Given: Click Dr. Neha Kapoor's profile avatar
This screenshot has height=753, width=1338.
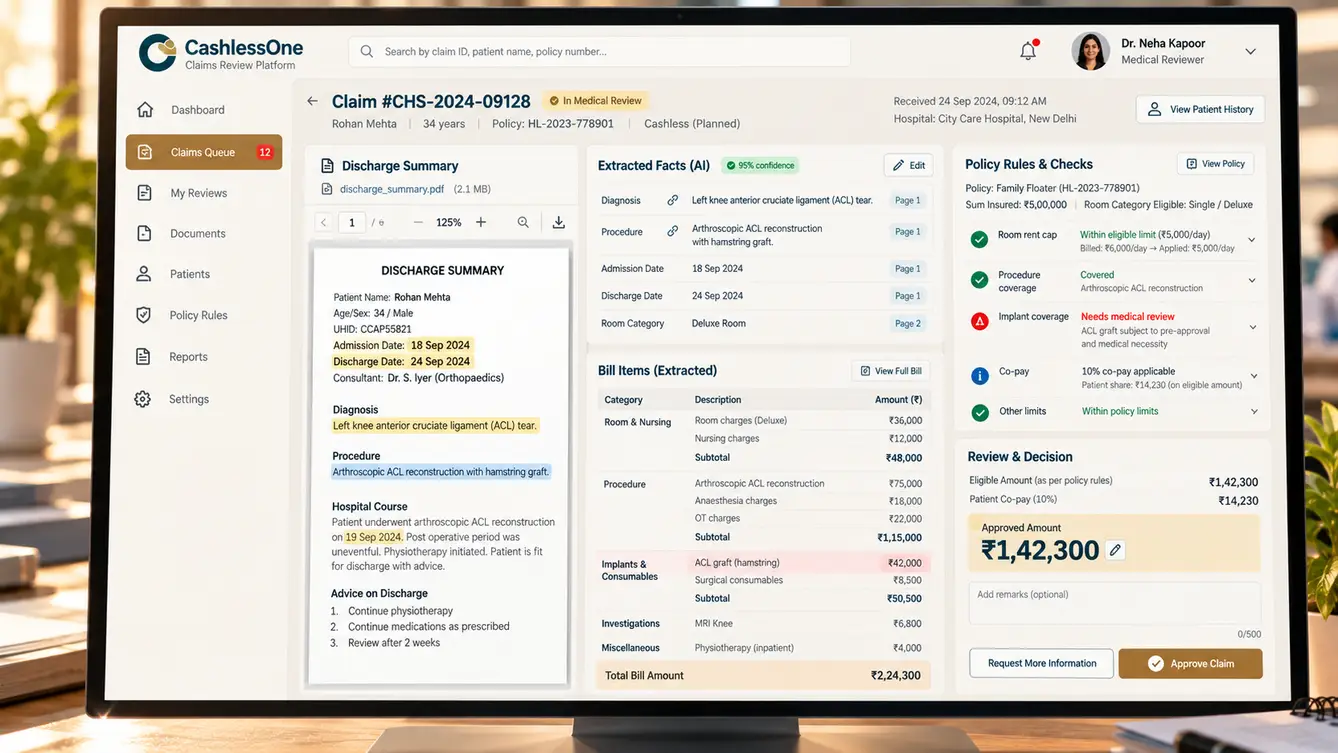Looking at the screenshot, I should pyautogui.click(x=1090, y=51).
